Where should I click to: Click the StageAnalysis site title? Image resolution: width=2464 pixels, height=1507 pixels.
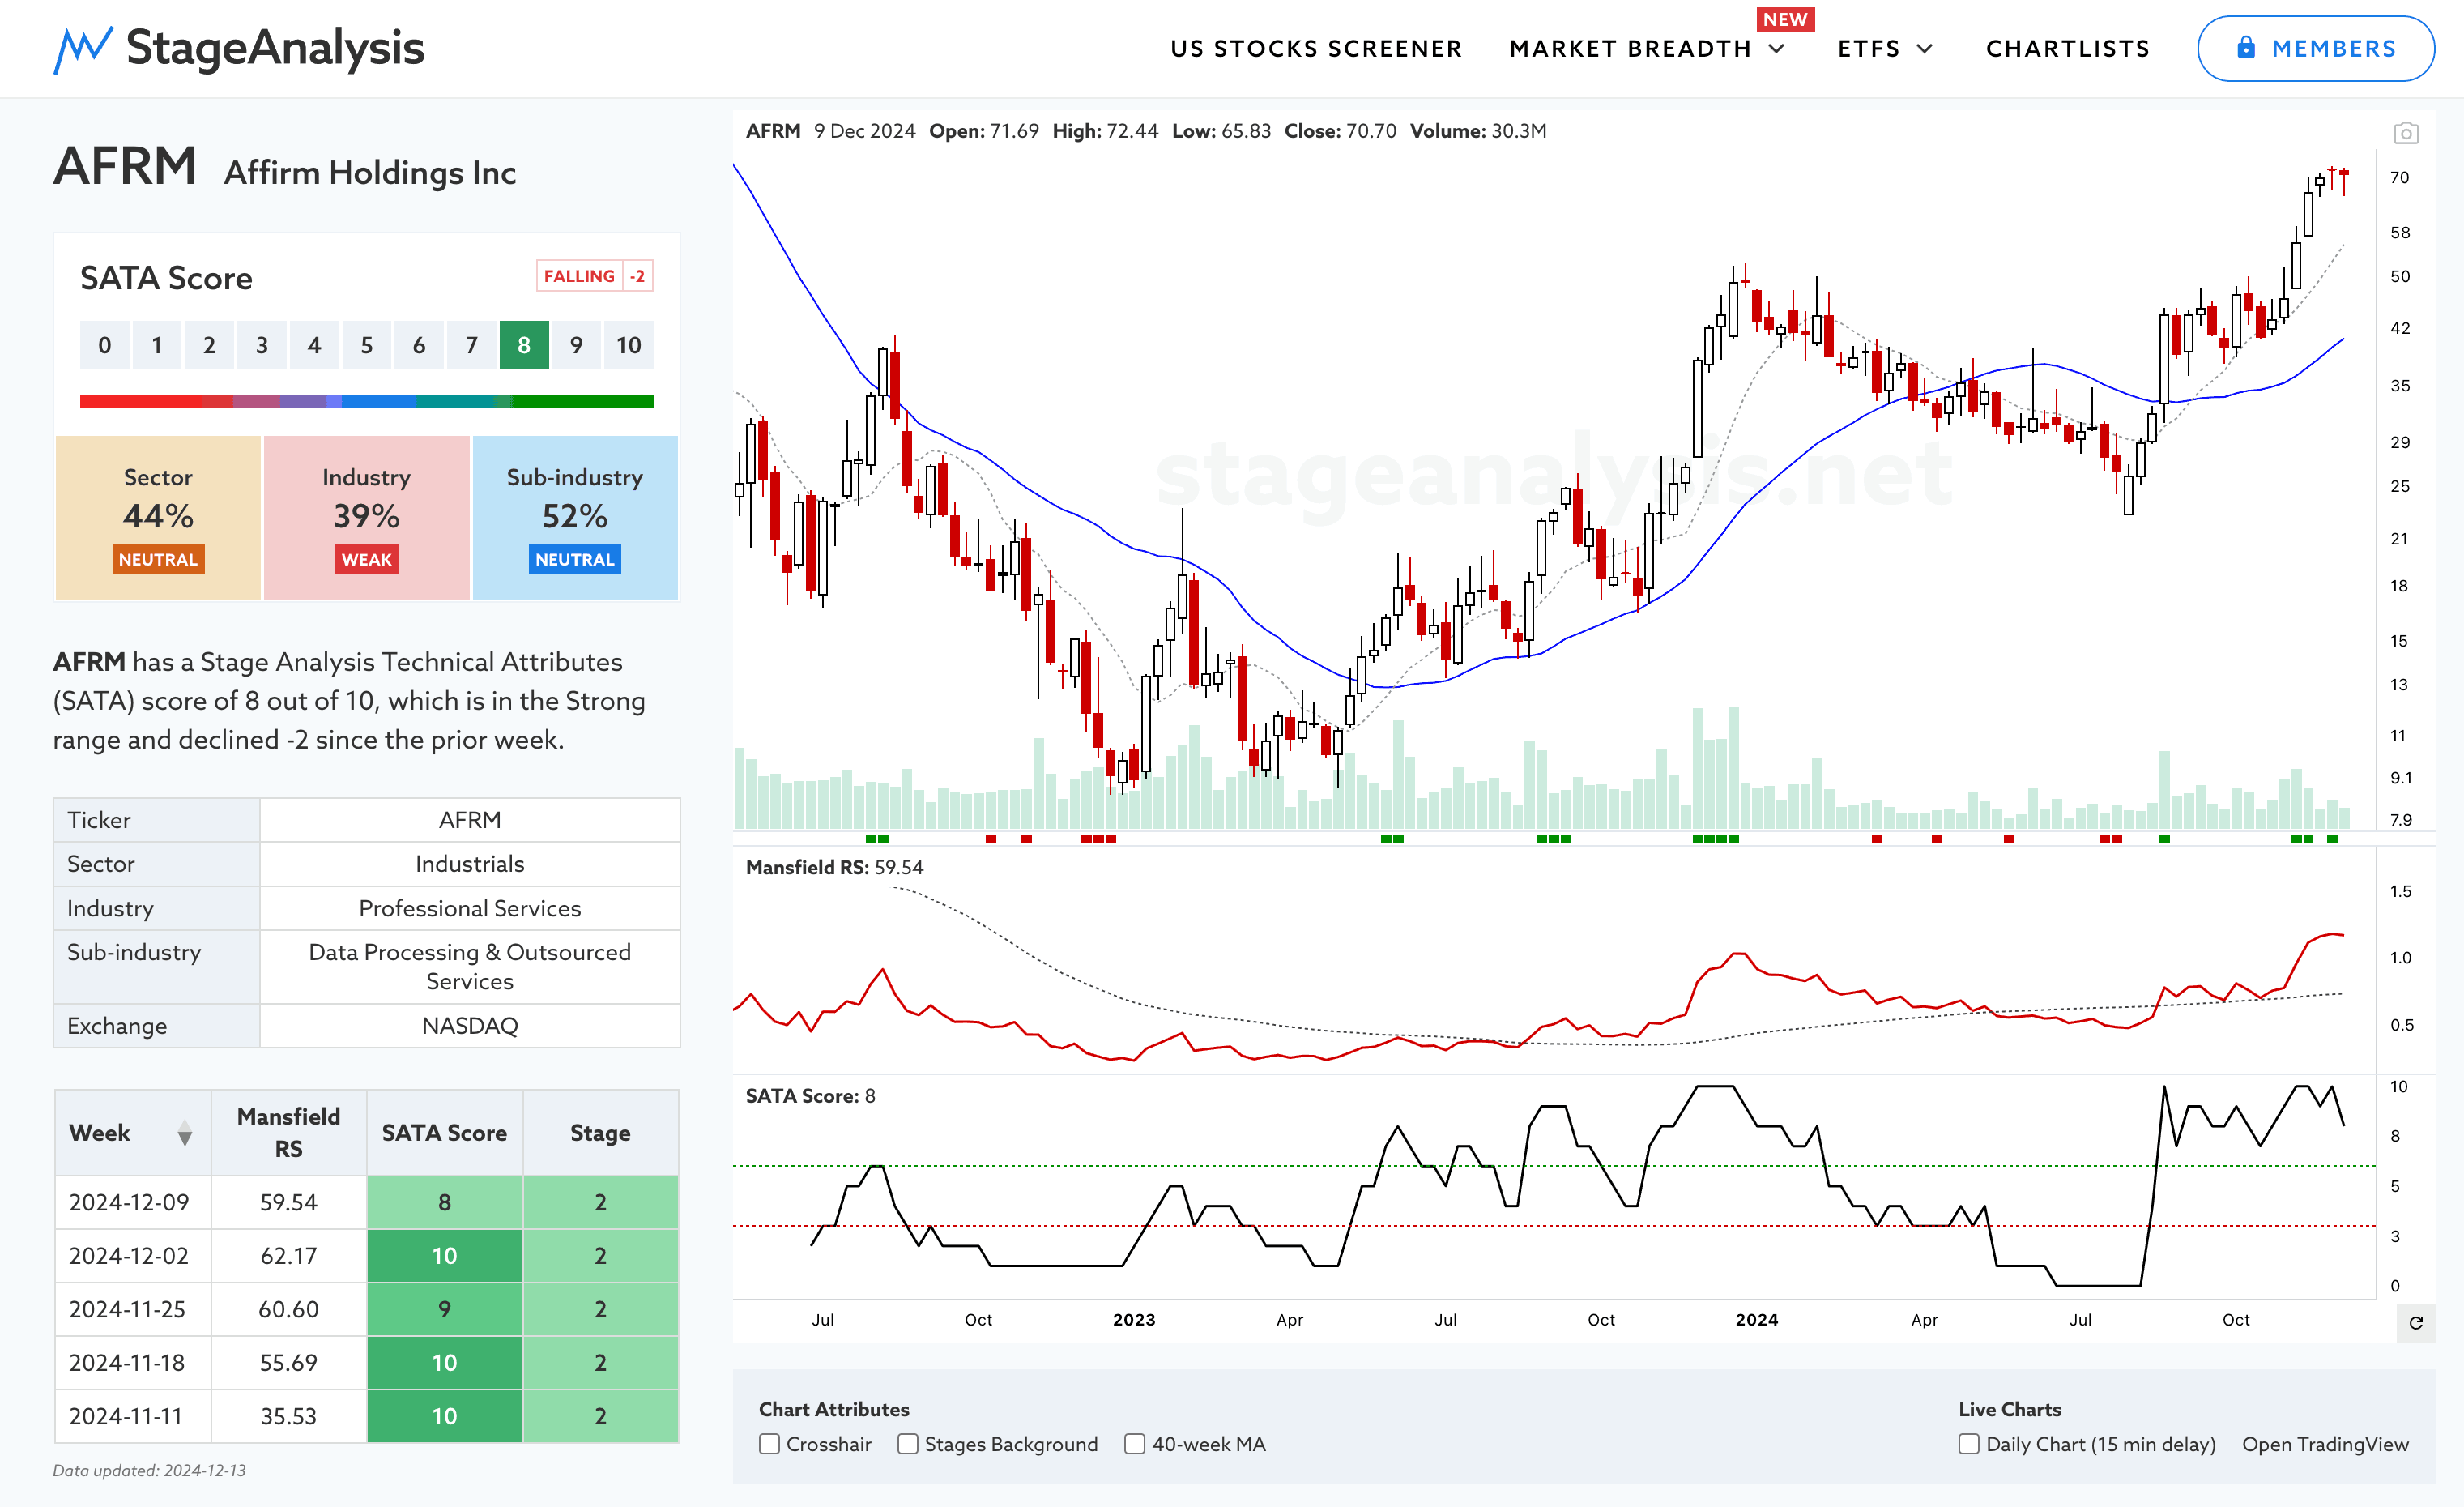(275, 48)
